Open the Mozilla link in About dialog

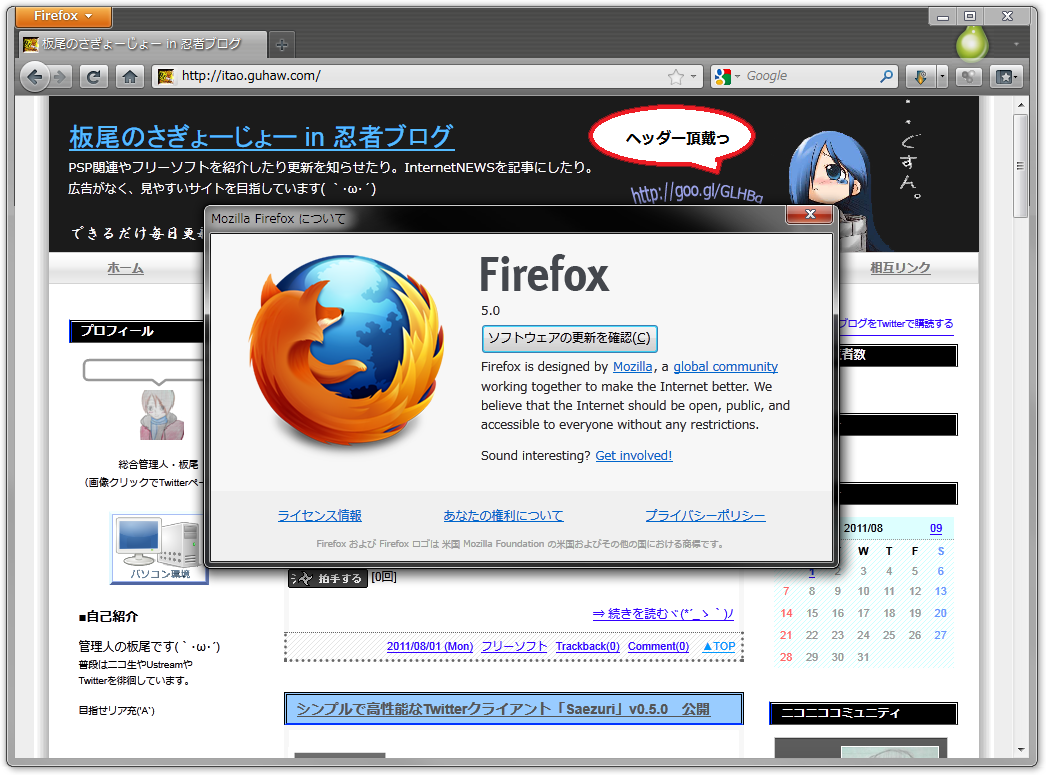coord(632,367)
